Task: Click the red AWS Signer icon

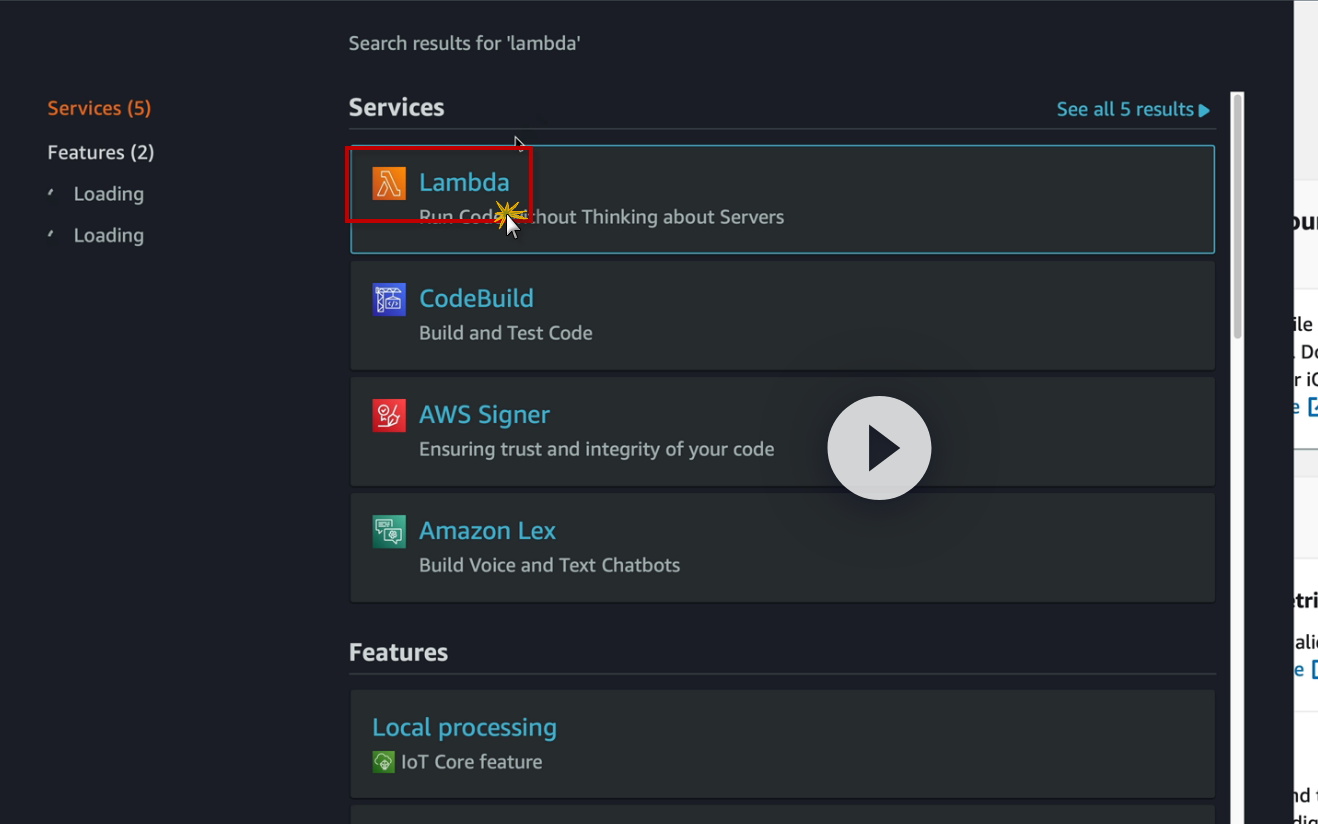Action: point(389,415)
